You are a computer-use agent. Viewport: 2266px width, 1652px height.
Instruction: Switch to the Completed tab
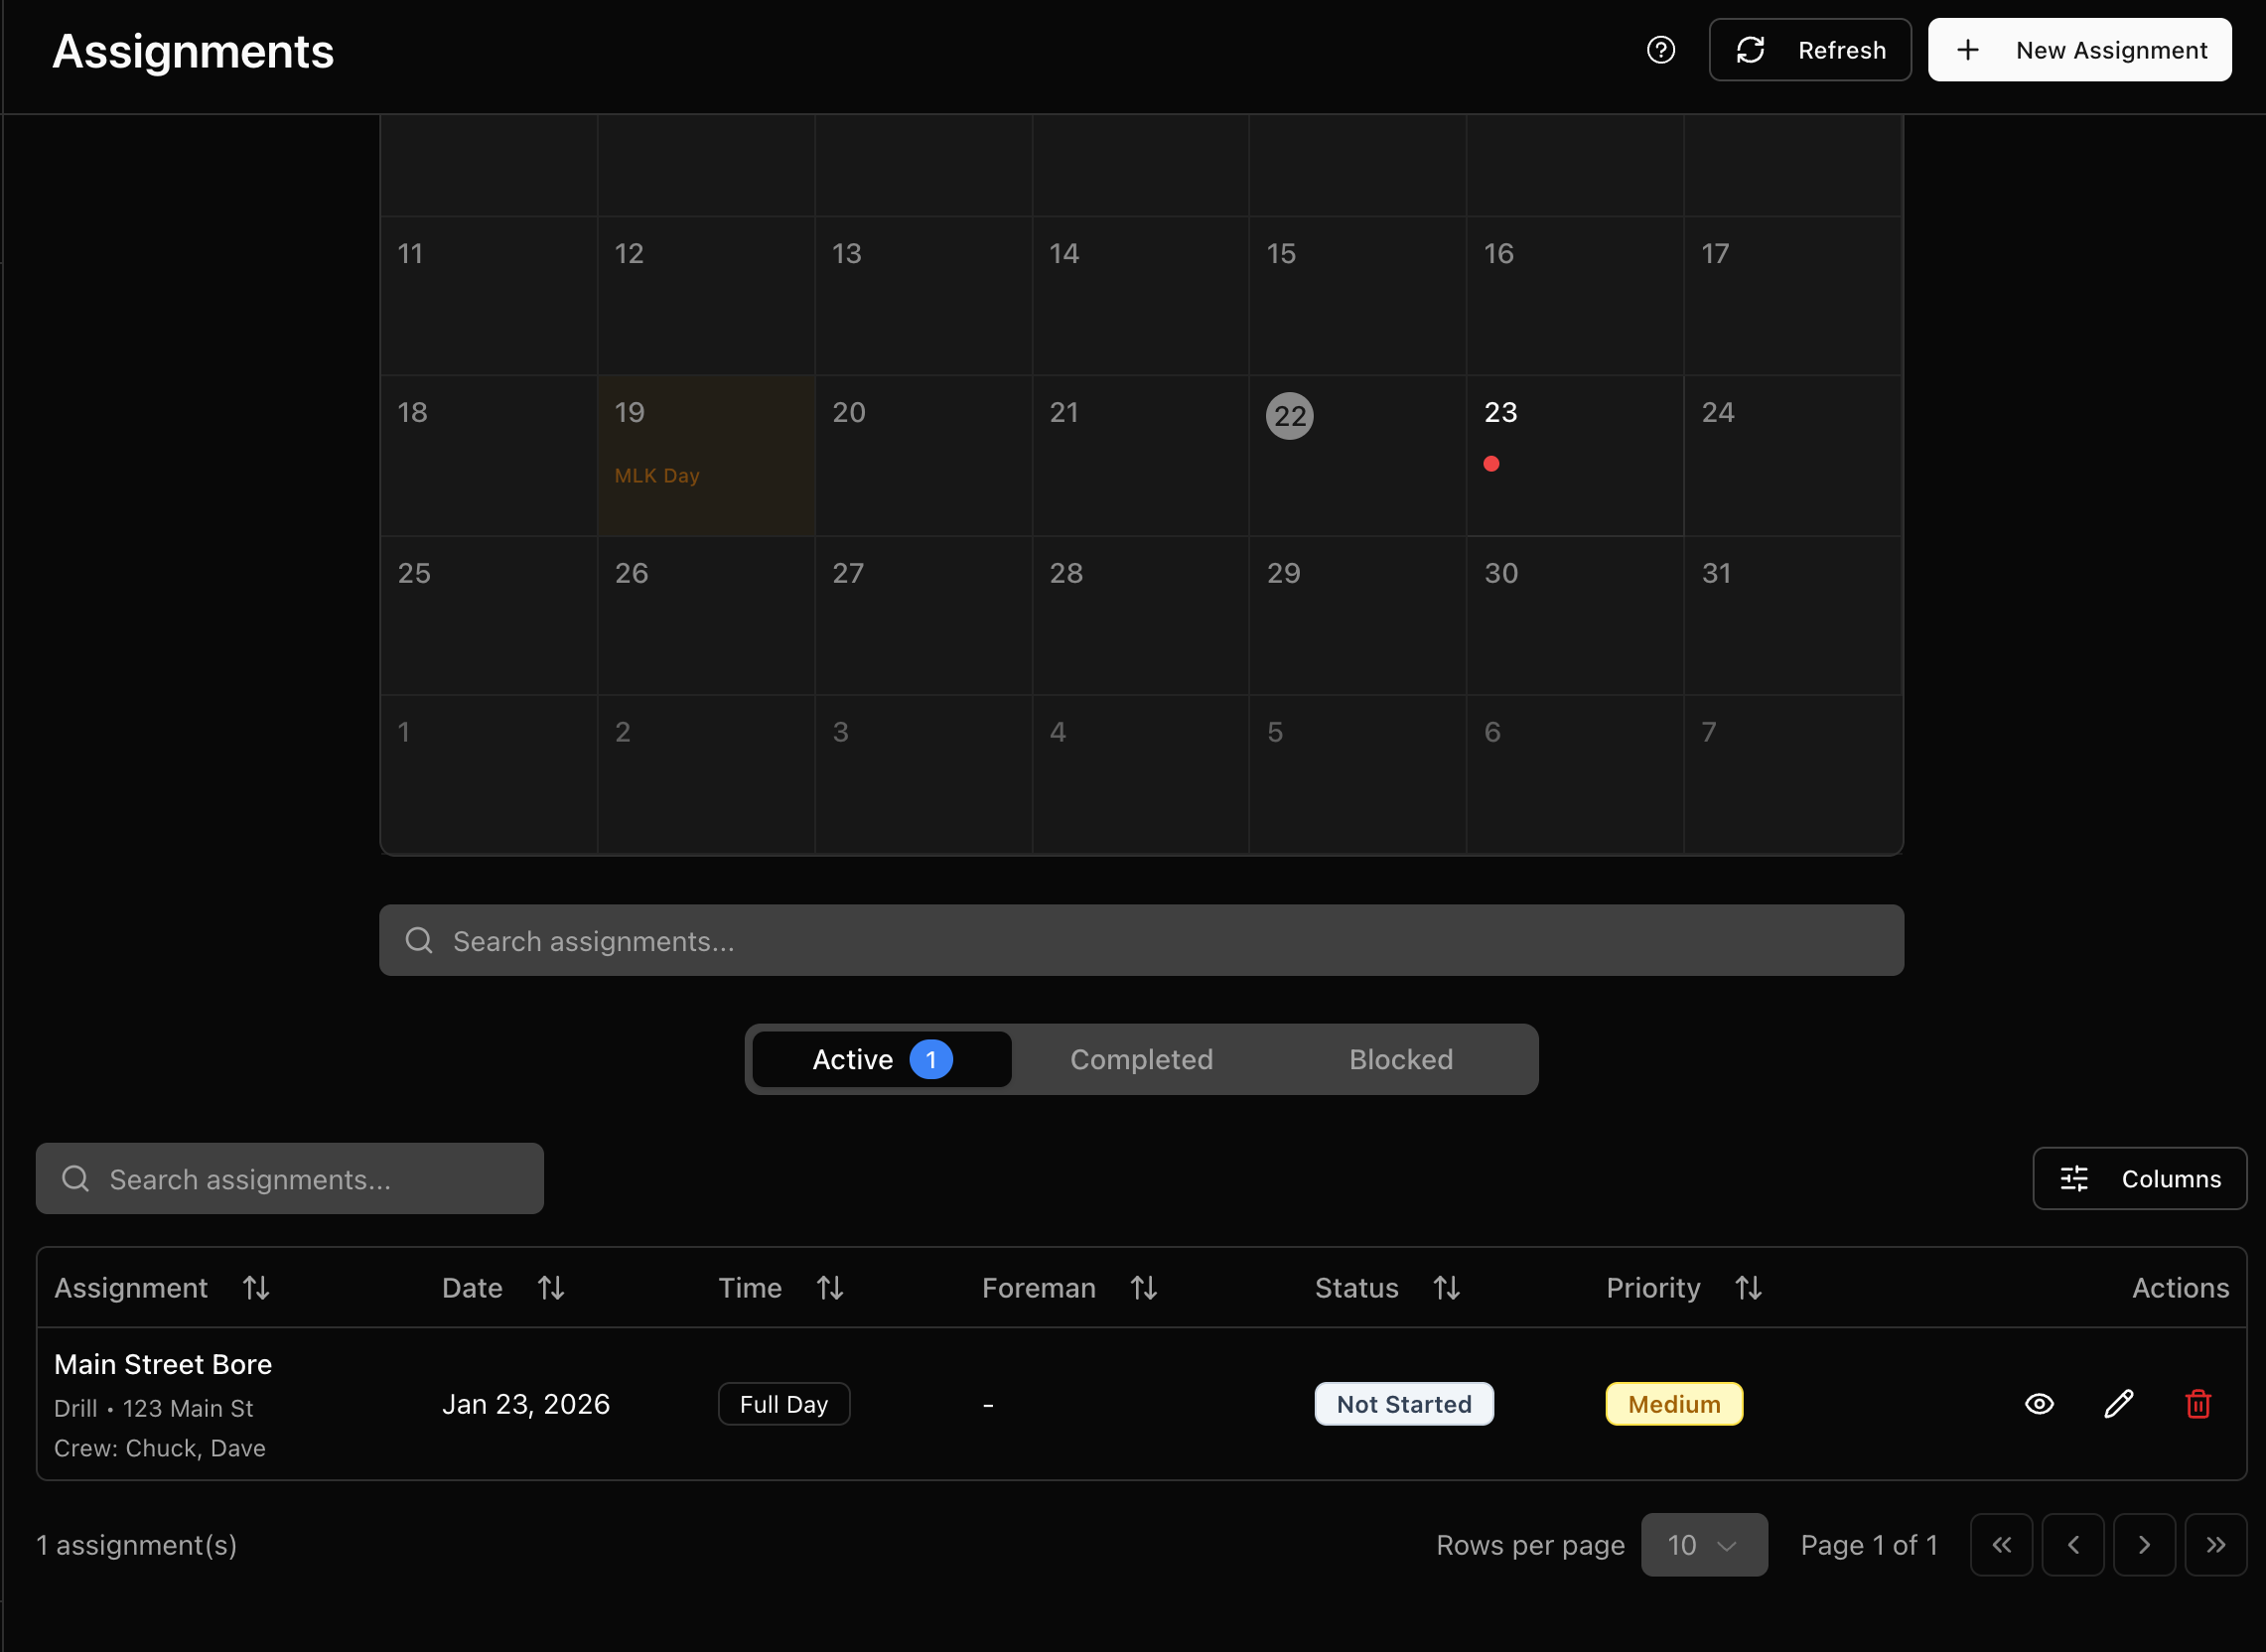(x=1141, y=1059)
